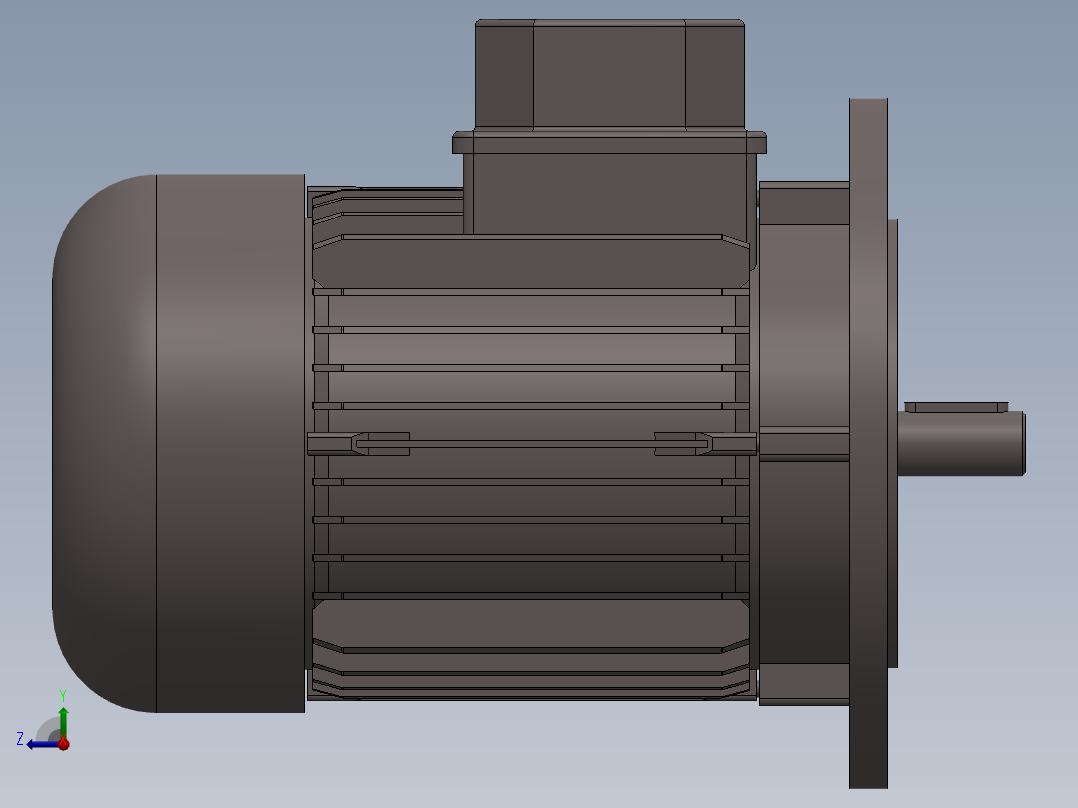Select the wide bottom pad of stator housing

(x=531, y=624)
